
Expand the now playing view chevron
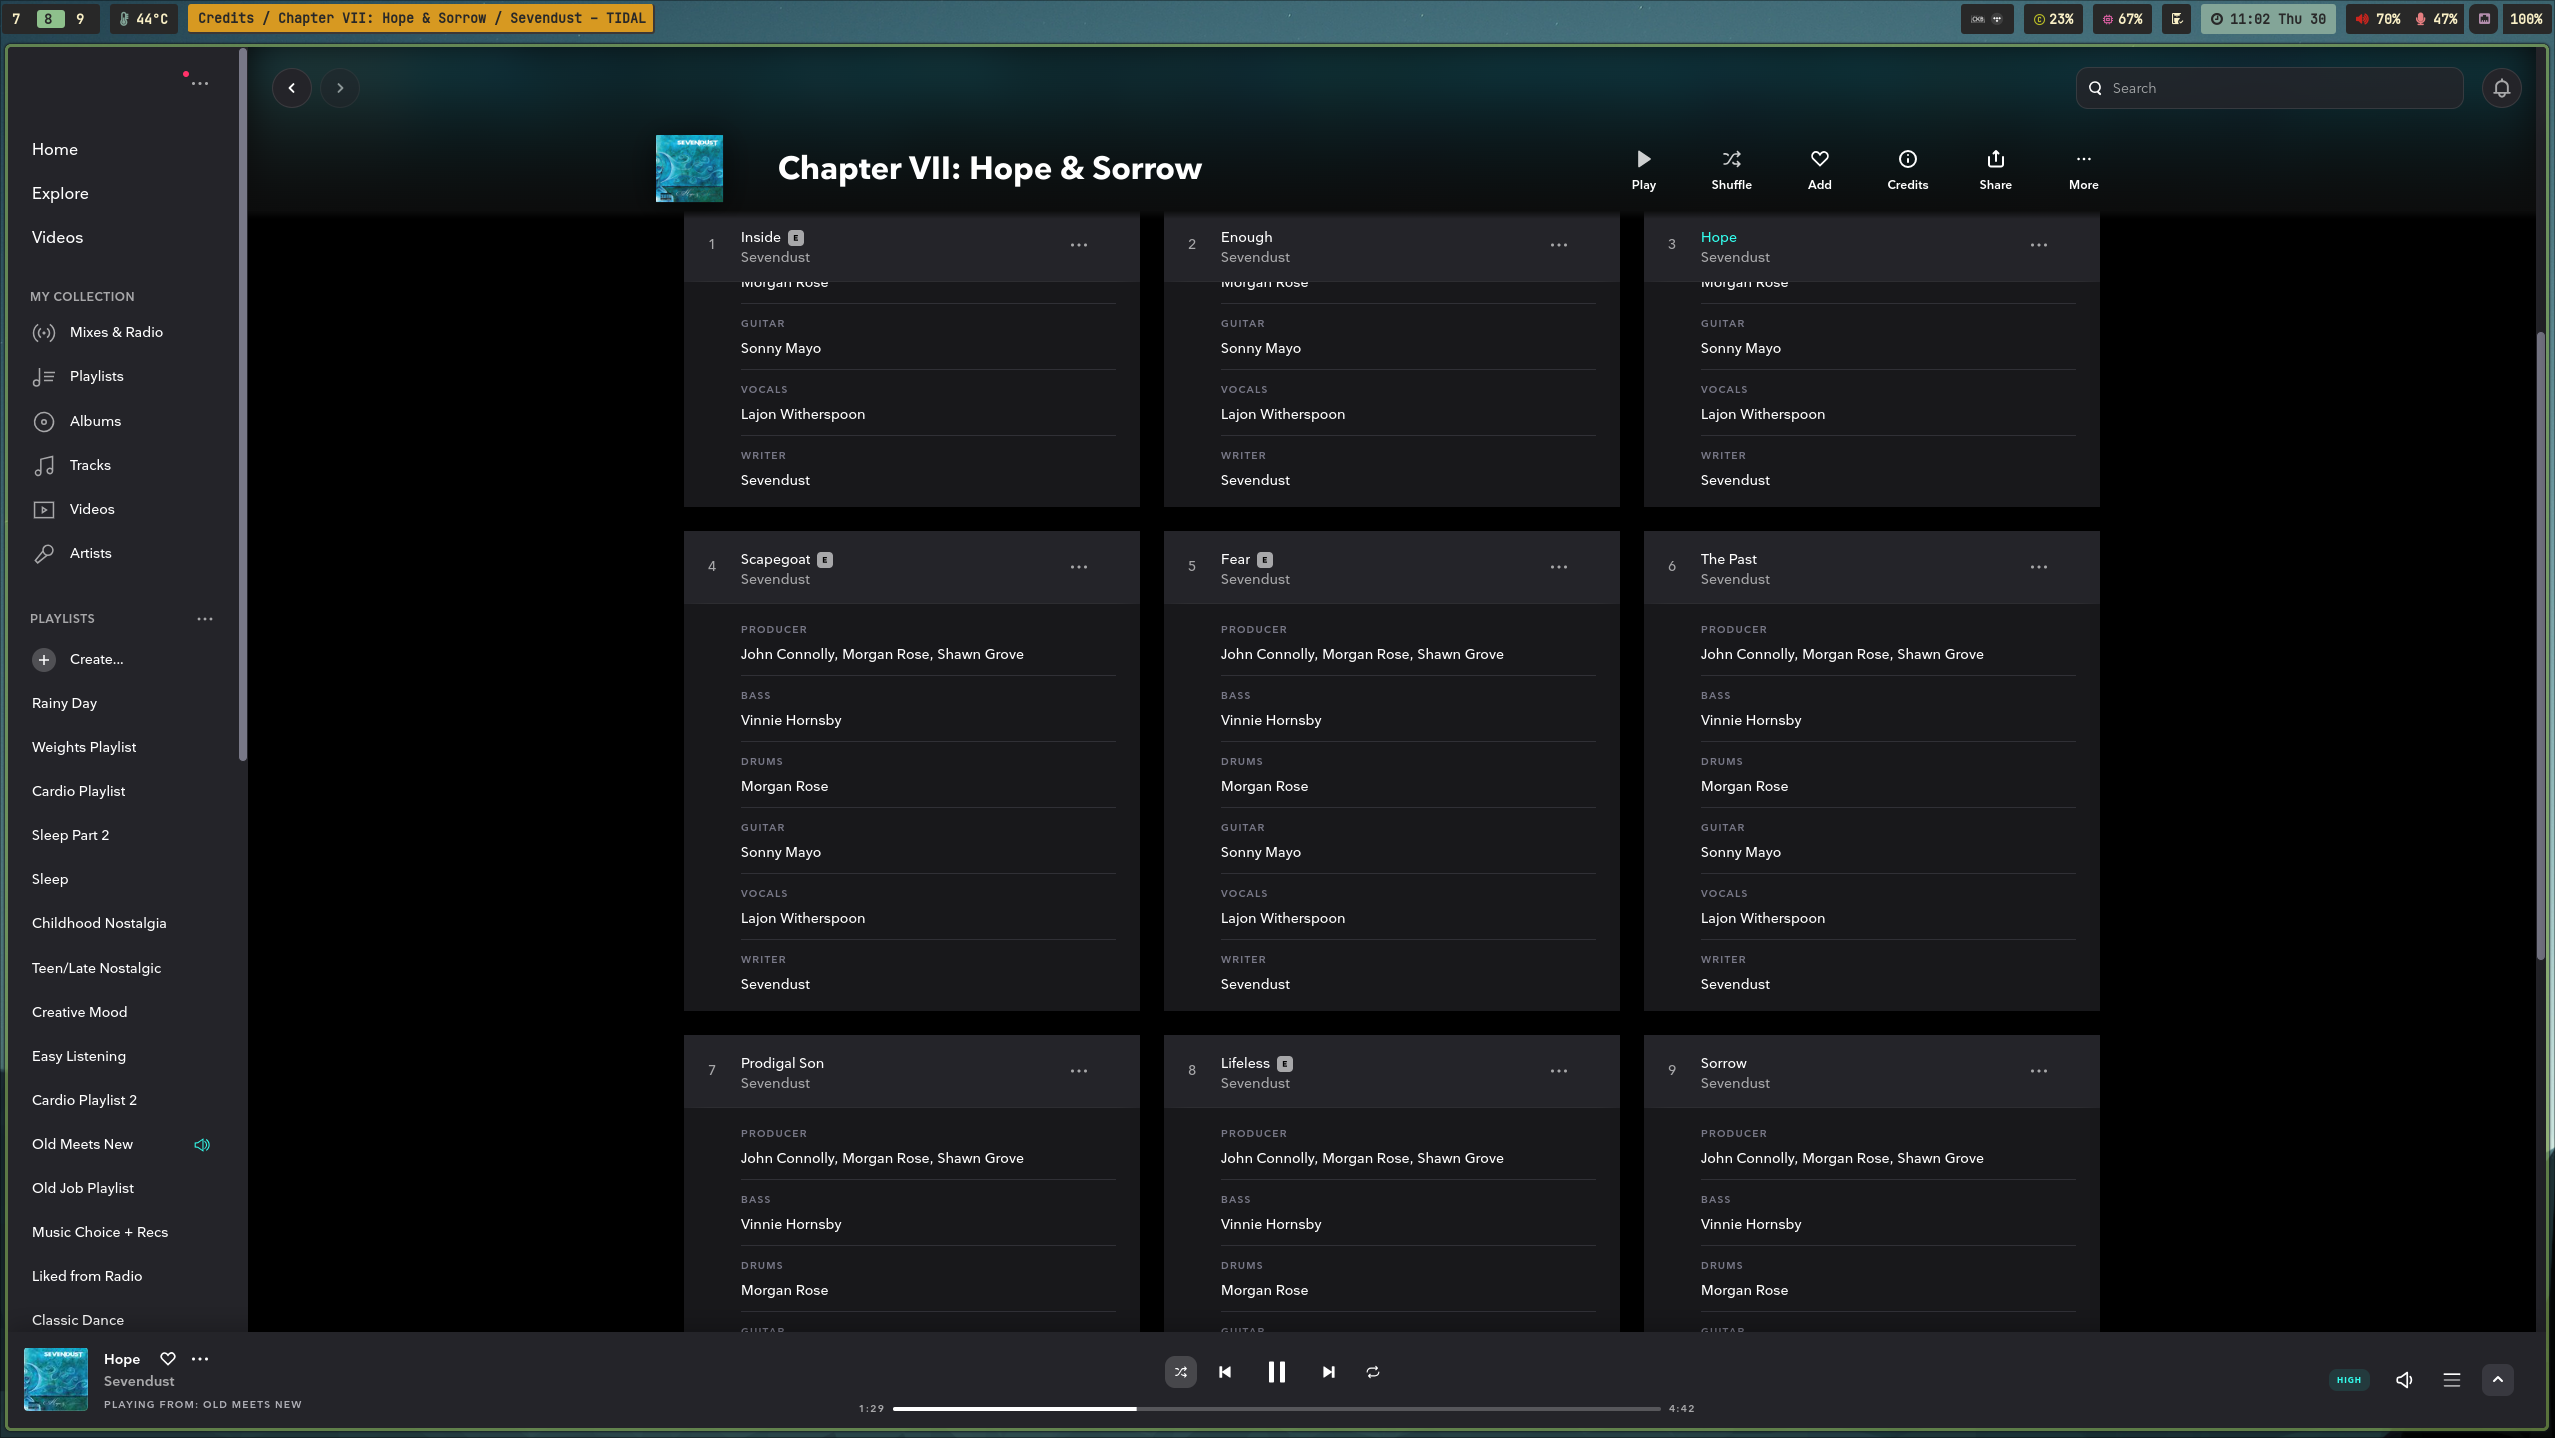point(2496,1379)
